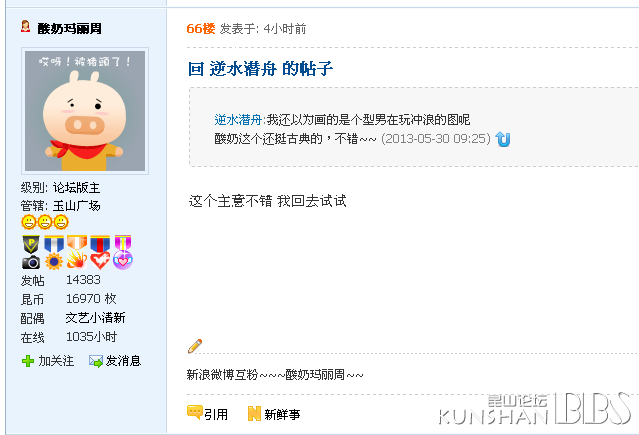Click the pencil edit icon
The height and width of the screenshot is (435, 639).
click(195, 346)
